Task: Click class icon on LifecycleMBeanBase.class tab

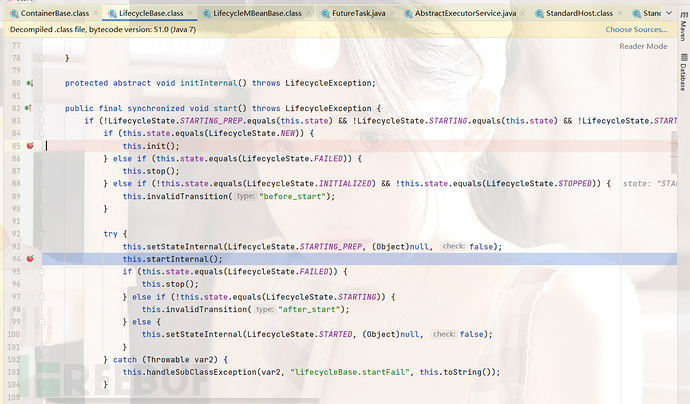Action: [206, 14]
